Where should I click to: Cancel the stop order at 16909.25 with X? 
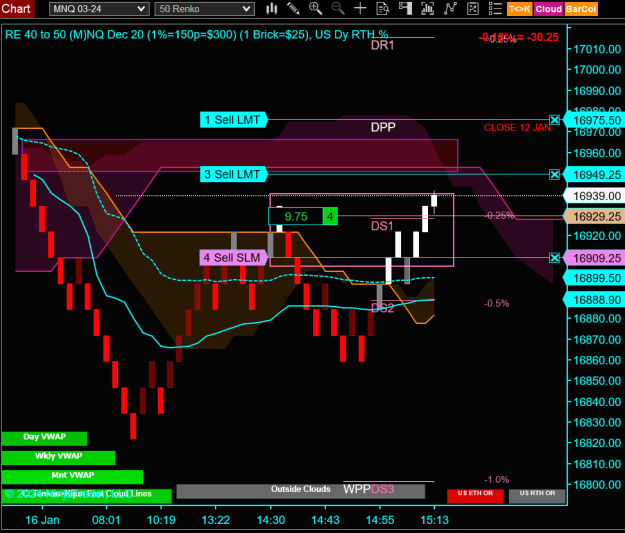(554, 258)
